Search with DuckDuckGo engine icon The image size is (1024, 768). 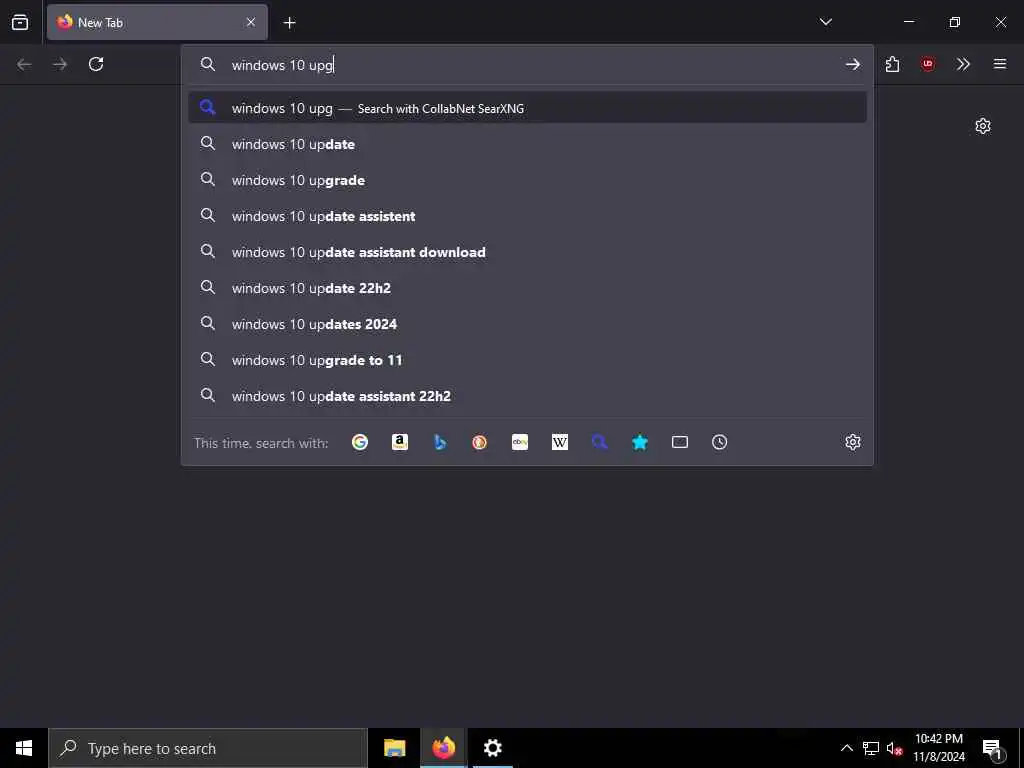pos(479,442)
